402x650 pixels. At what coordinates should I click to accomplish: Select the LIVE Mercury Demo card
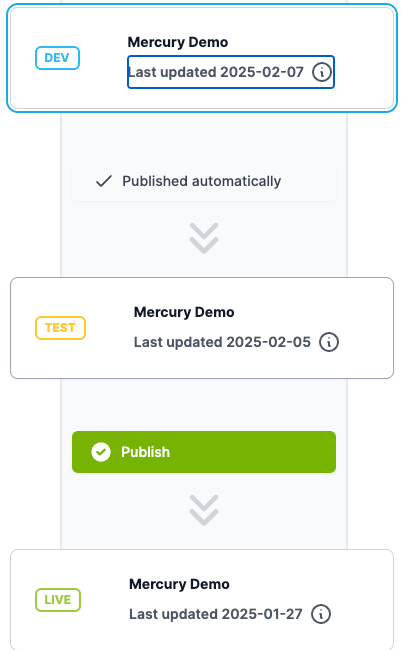point(202,599)
